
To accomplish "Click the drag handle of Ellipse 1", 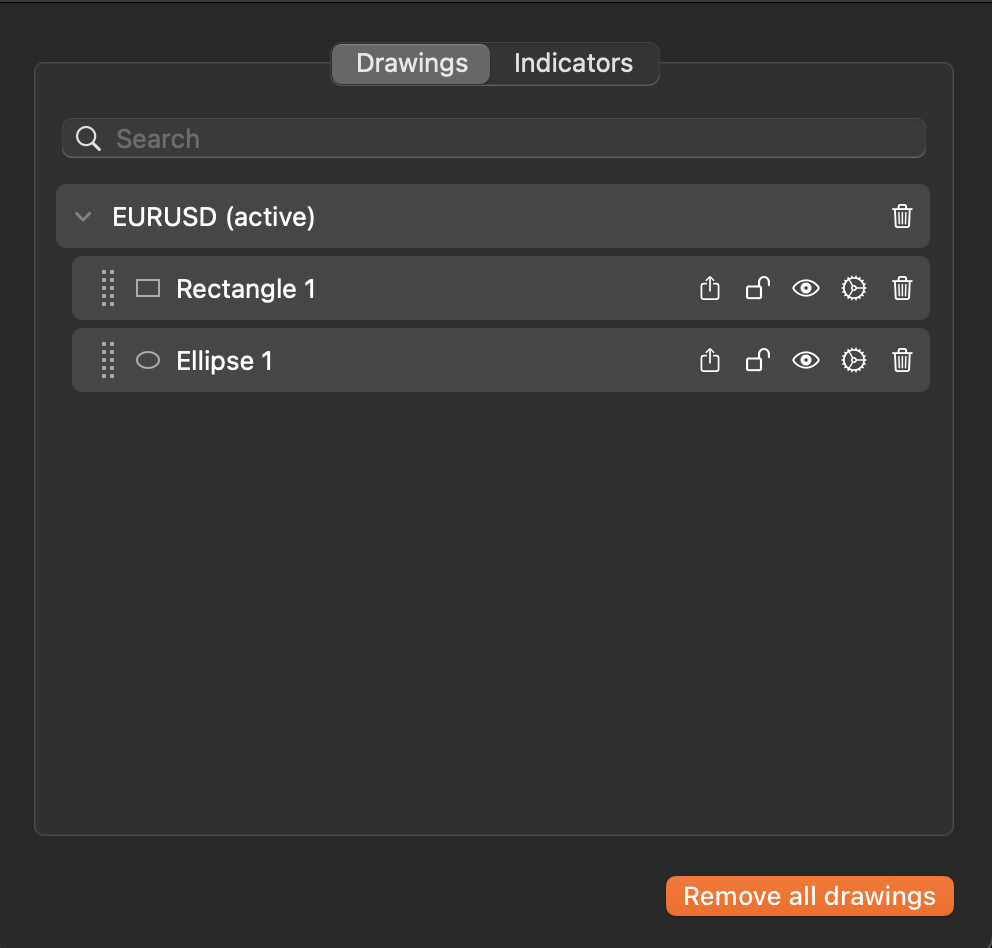I will [108, 361].
